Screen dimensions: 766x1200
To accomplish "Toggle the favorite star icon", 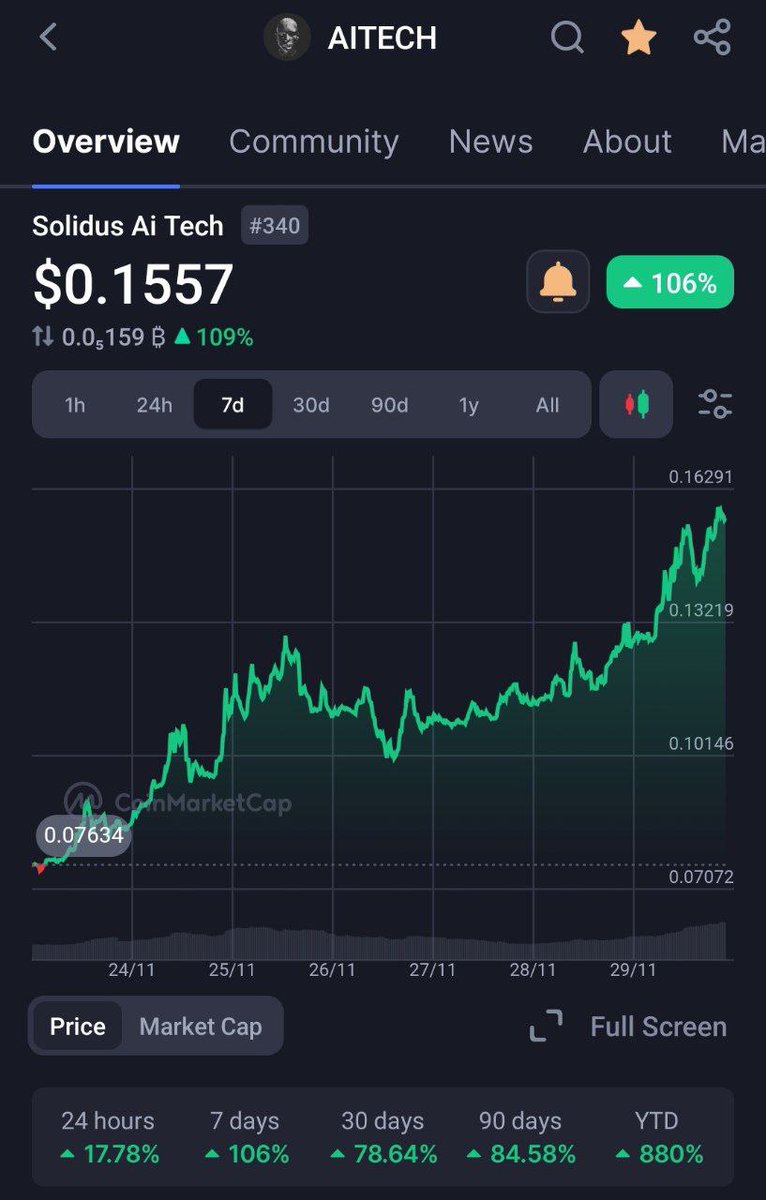I will coord(638,38).
